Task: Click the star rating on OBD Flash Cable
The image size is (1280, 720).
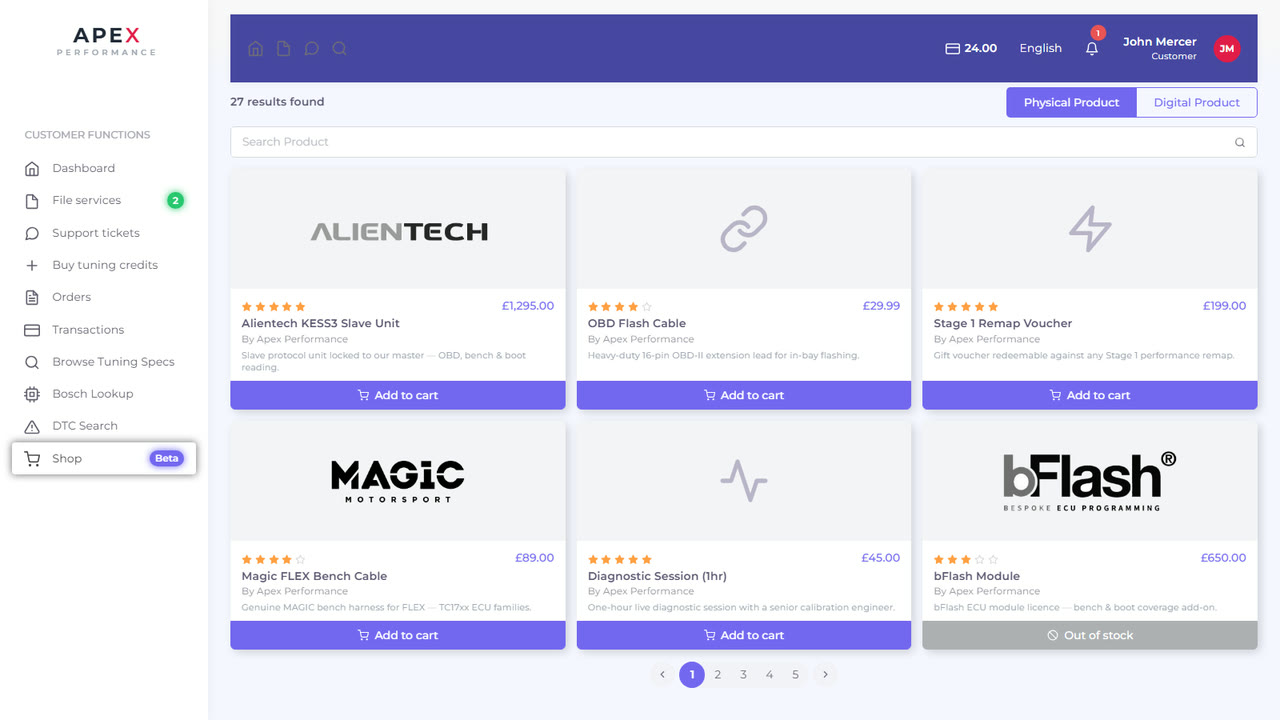Action: [620, 307]
